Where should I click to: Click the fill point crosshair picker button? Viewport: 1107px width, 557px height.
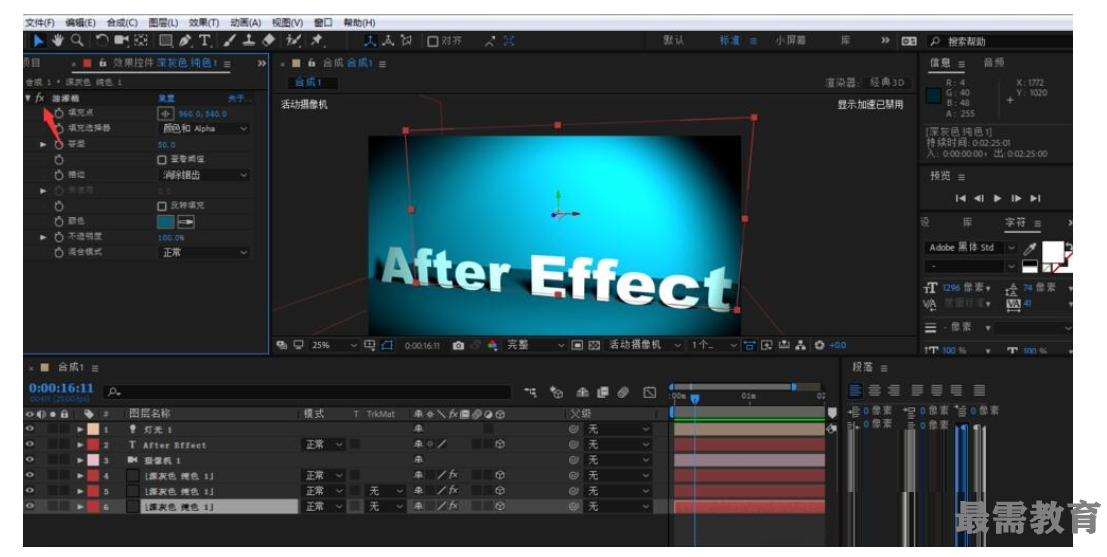click(x=165, y=114)
